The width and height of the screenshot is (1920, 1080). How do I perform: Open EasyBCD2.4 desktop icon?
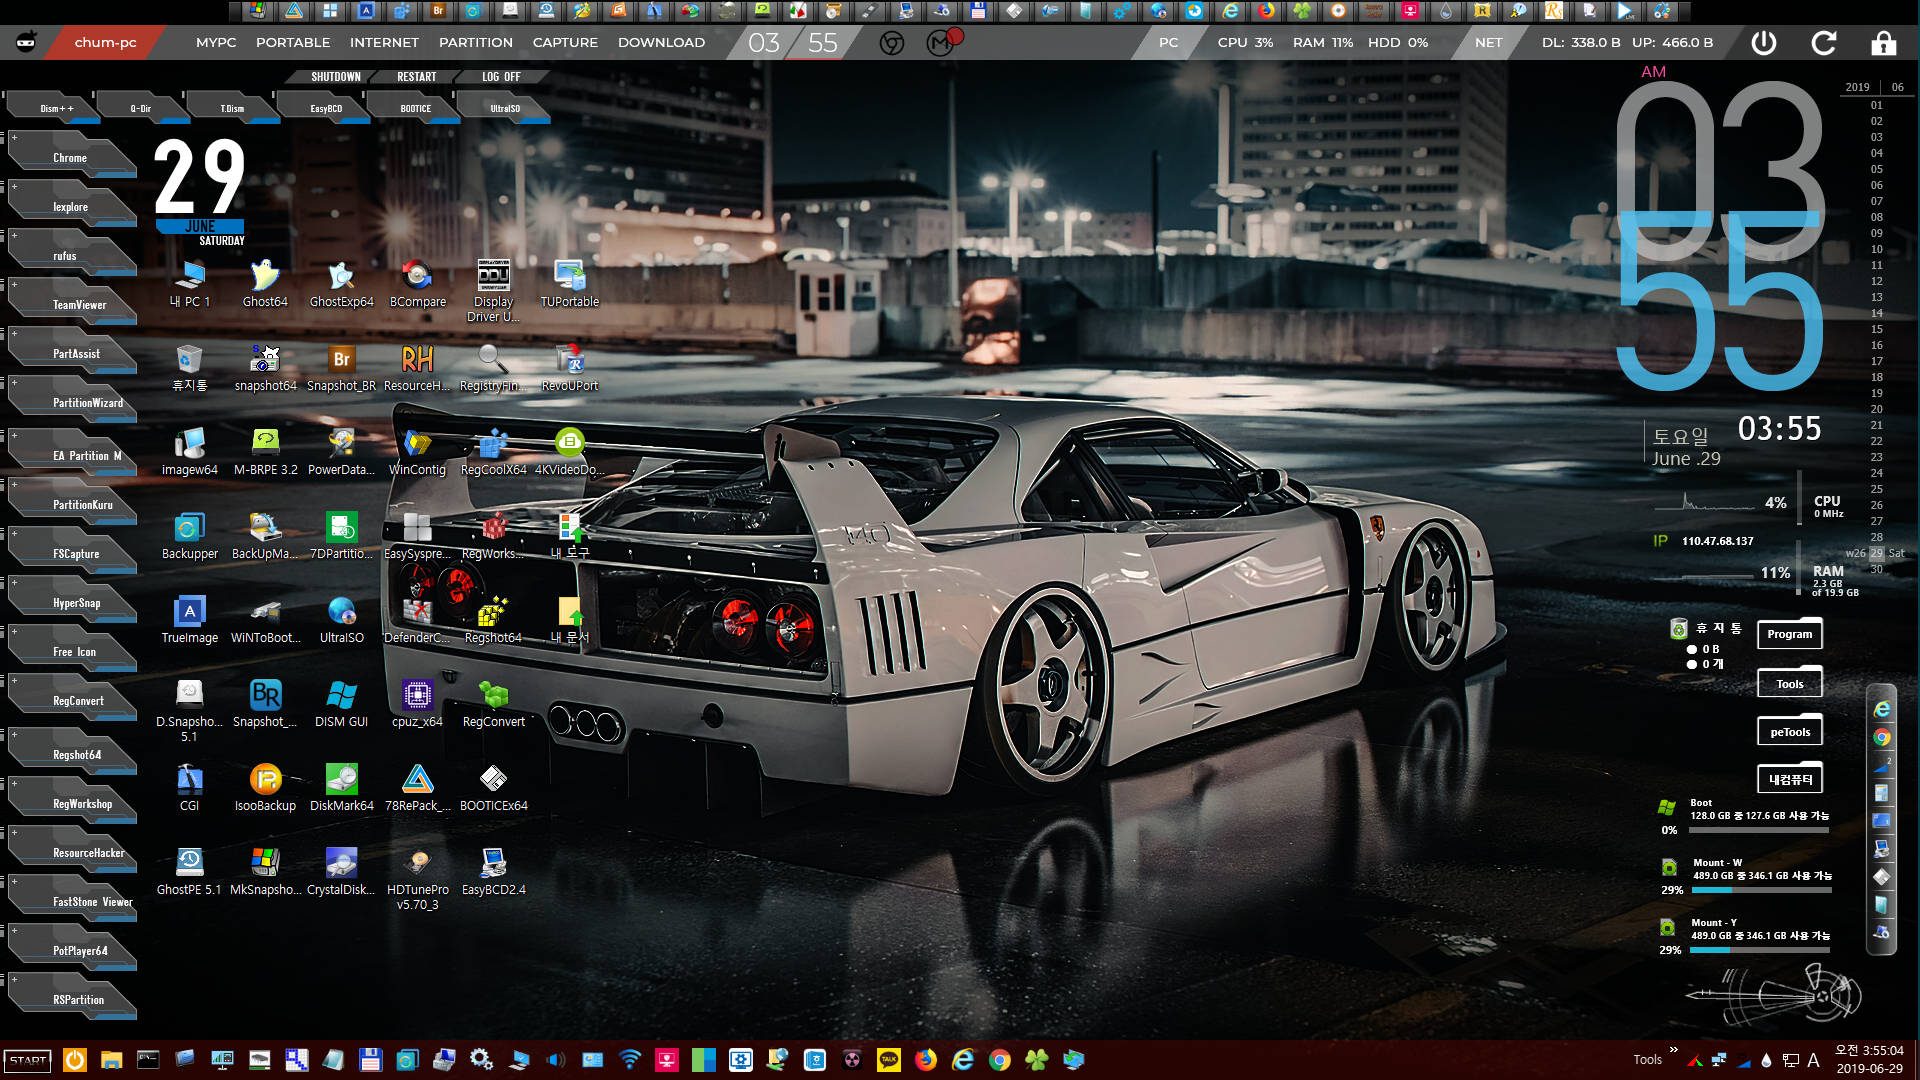point(493,871)
